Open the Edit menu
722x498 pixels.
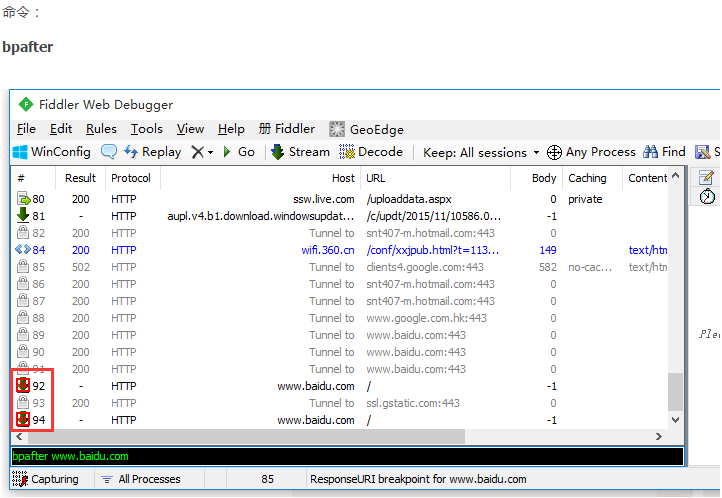tap(61, 129)
